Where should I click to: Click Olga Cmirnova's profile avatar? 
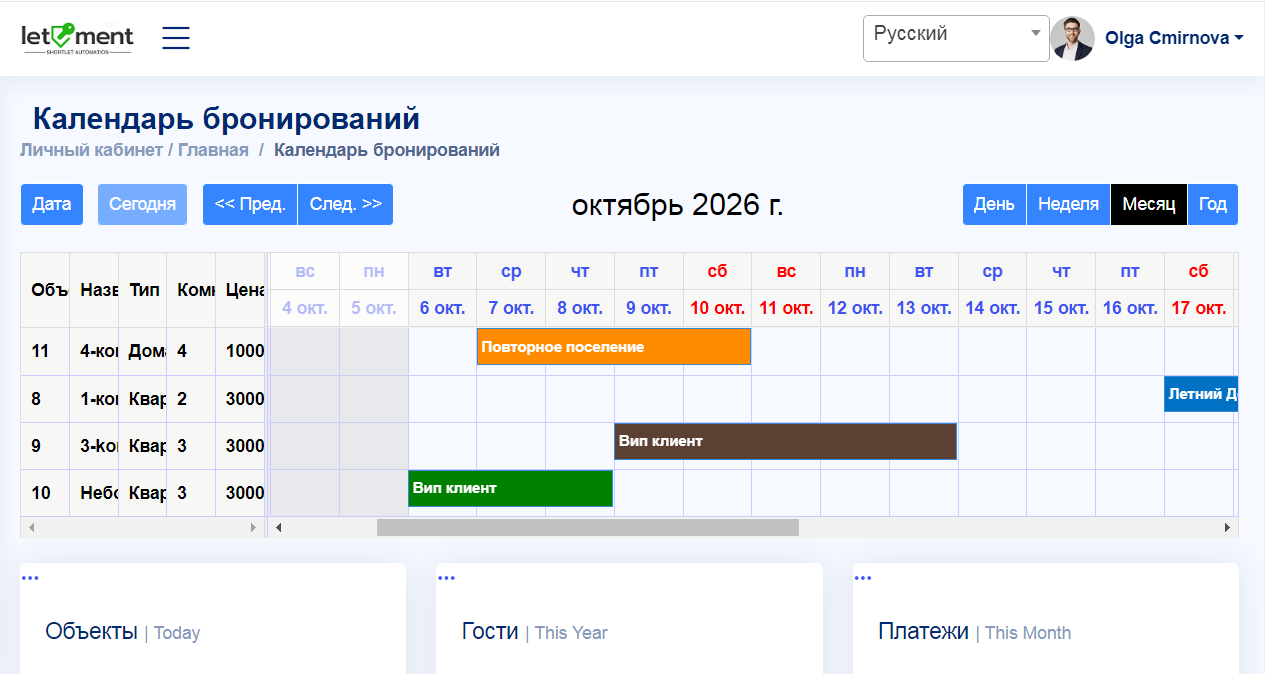click(x=1072, y=38)
